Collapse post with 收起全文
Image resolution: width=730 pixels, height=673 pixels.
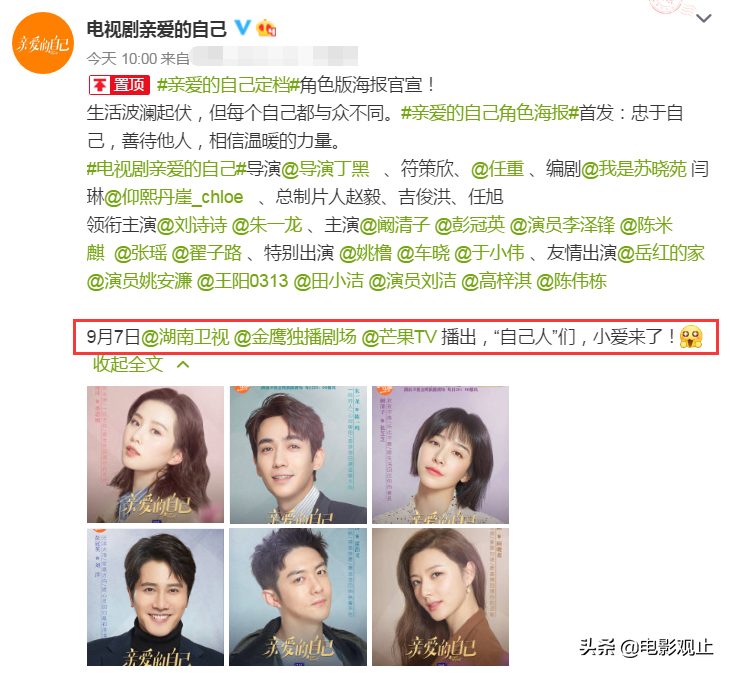point(128,364)
